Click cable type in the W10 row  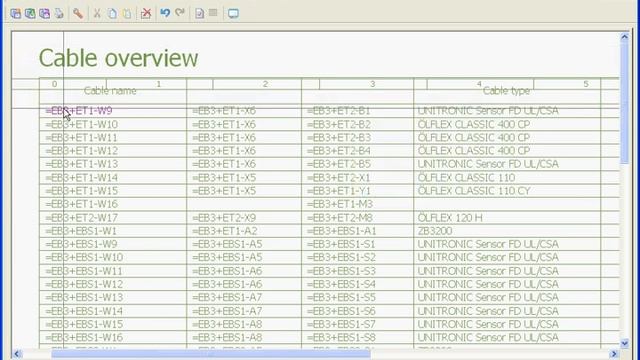(474, 124)
